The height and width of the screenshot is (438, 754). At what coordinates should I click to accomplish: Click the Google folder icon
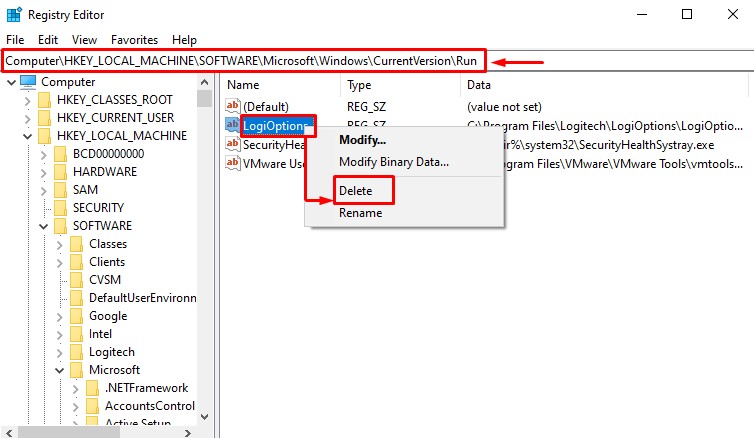click(x=76, y=316)
